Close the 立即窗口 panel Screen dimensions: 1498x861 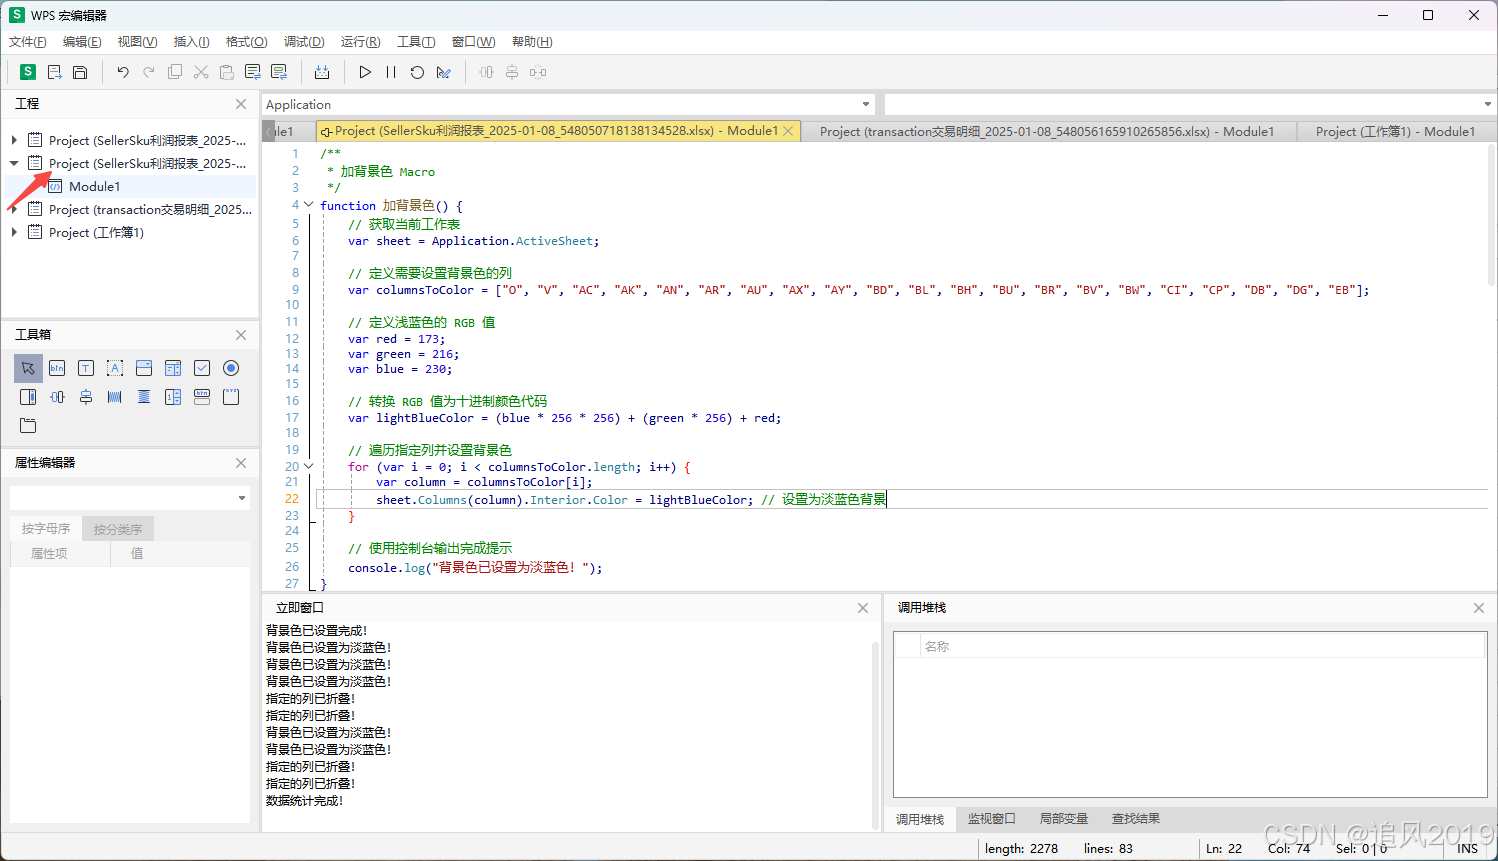(x=863, y=608)
